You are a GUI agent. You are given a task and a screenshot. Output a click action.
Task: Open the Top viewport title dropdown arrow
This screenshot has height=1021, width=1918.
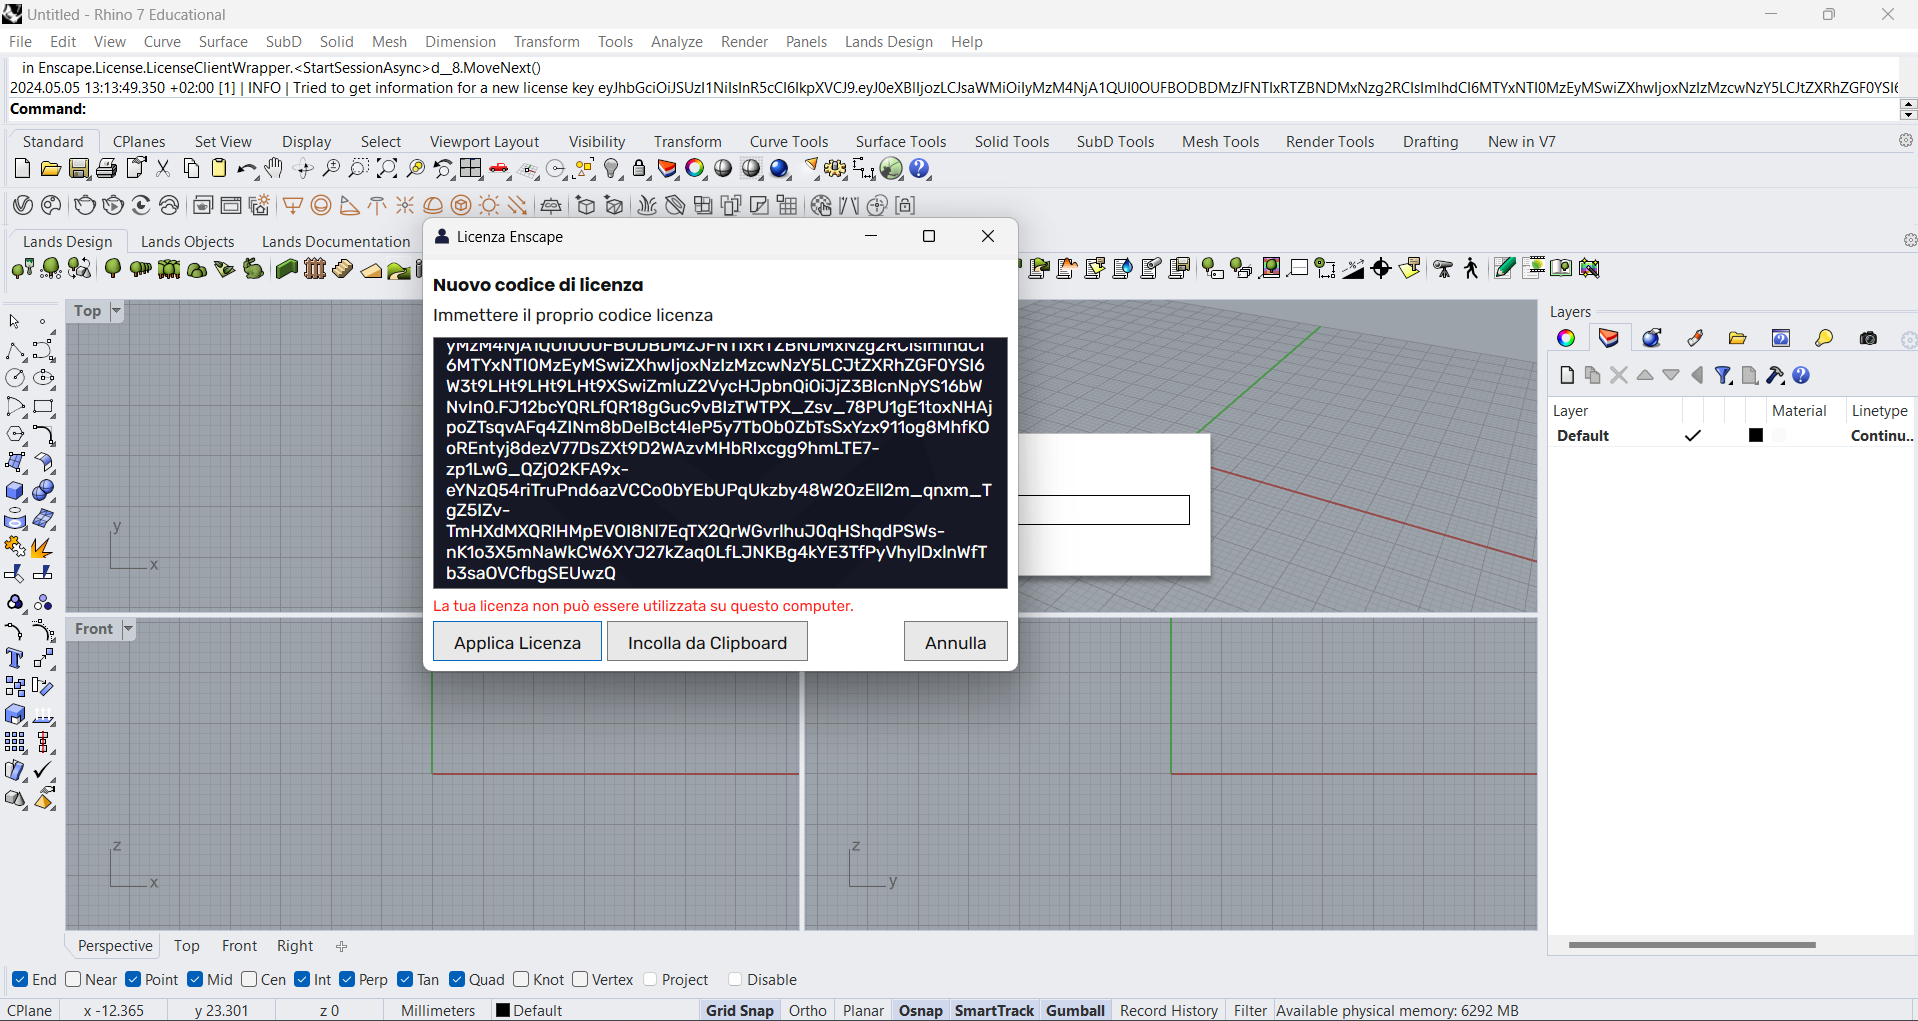116,311
